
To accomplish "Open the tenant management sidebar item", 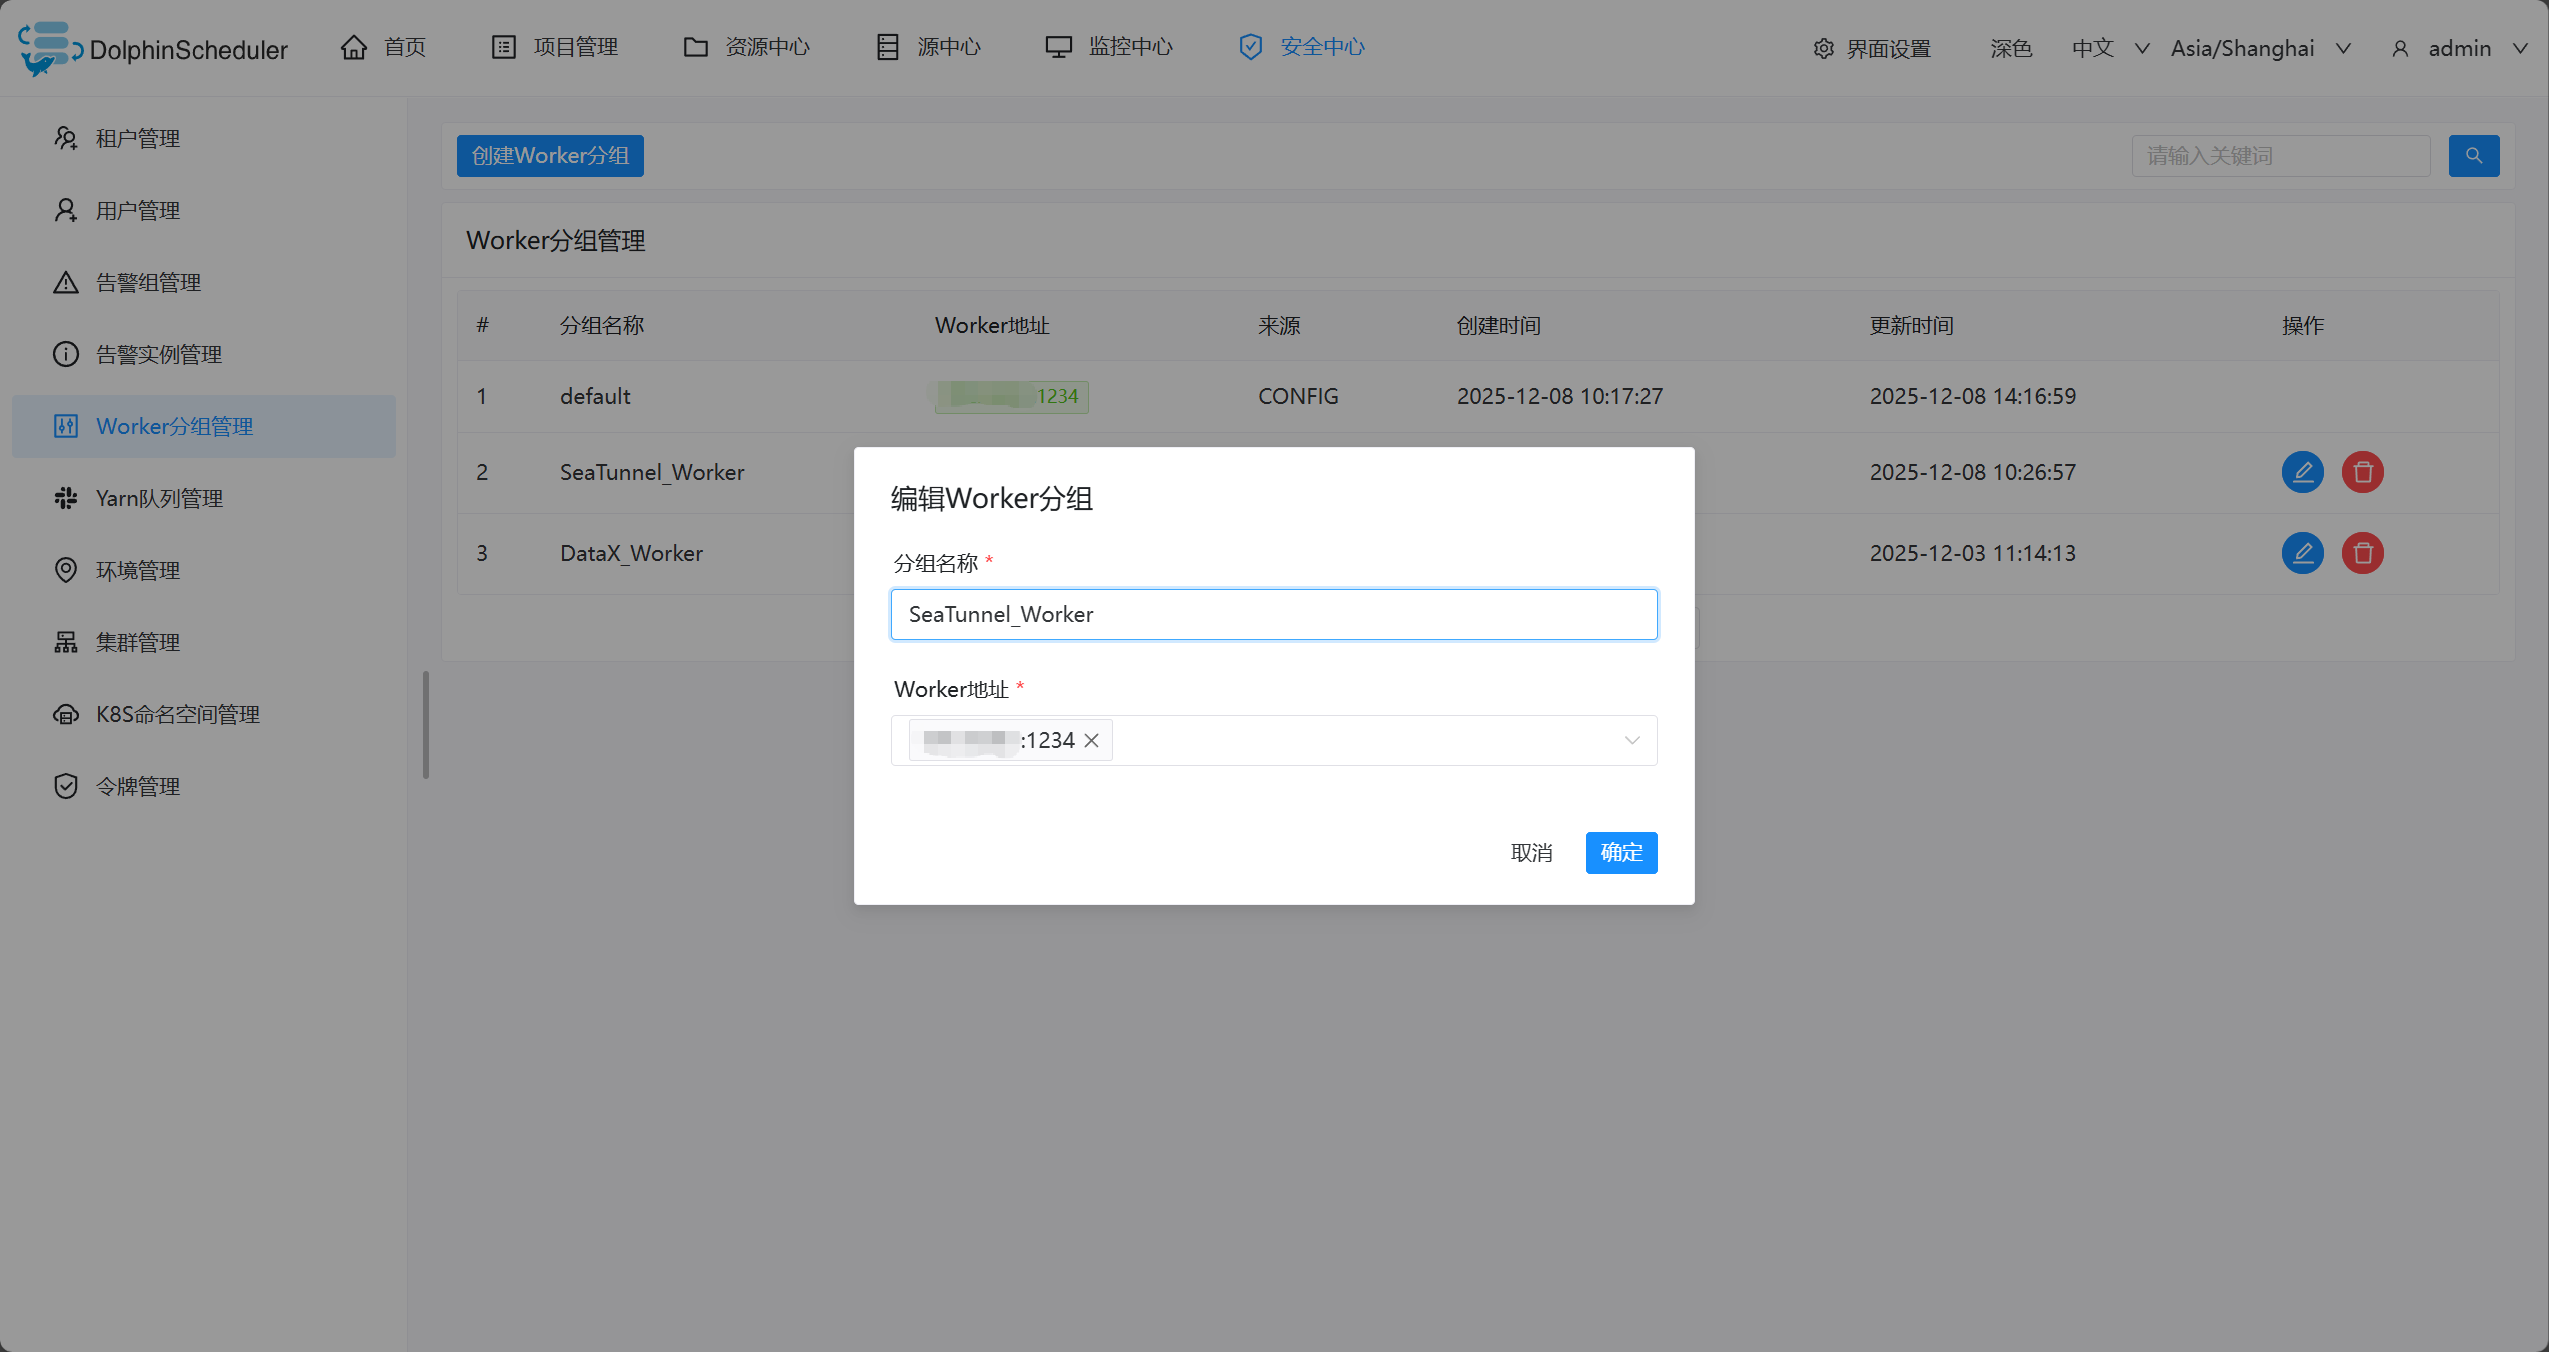I will (x=137, y=139).
